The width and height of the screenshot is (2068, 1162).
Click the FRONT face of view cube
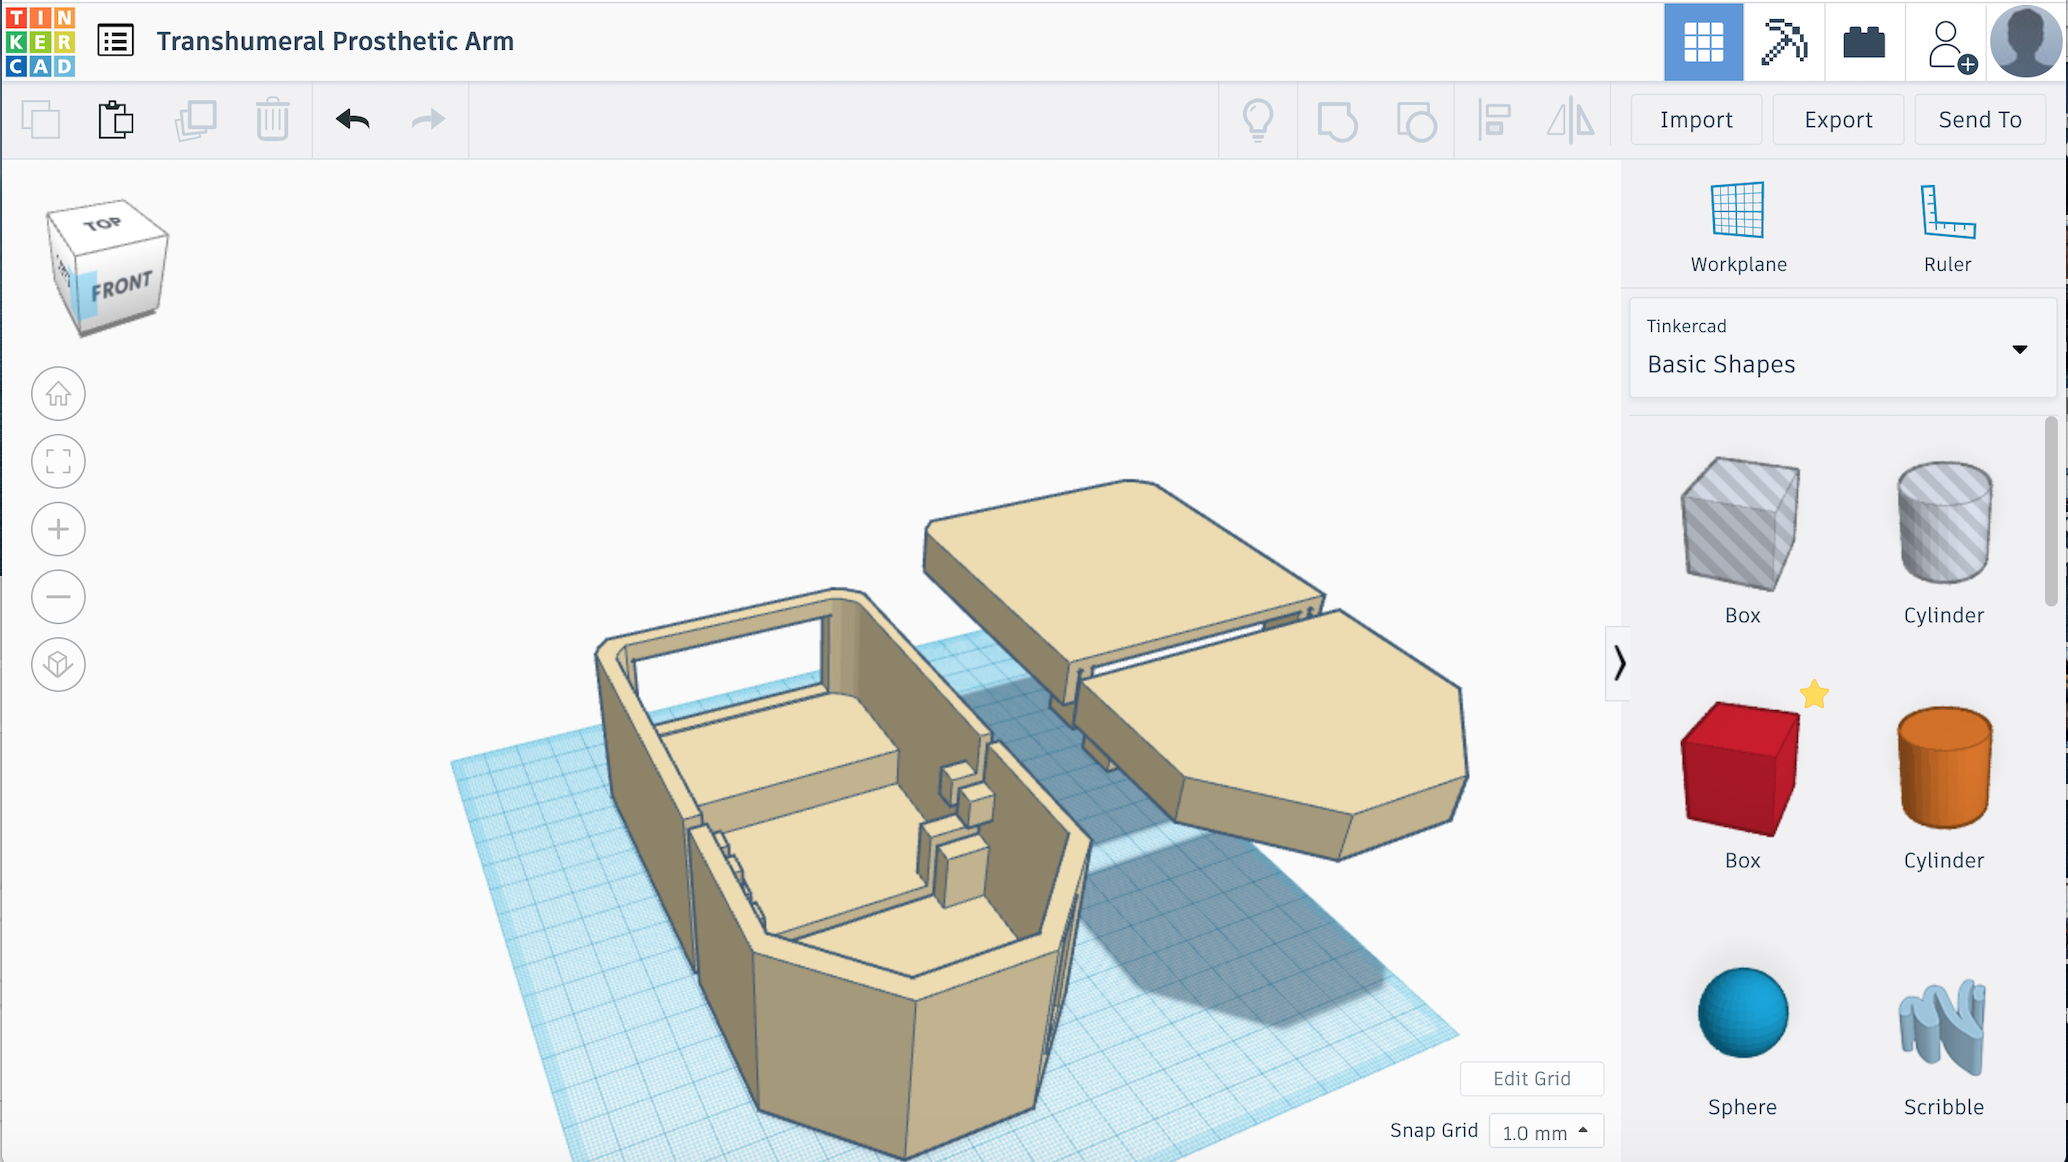pos(122,286)
